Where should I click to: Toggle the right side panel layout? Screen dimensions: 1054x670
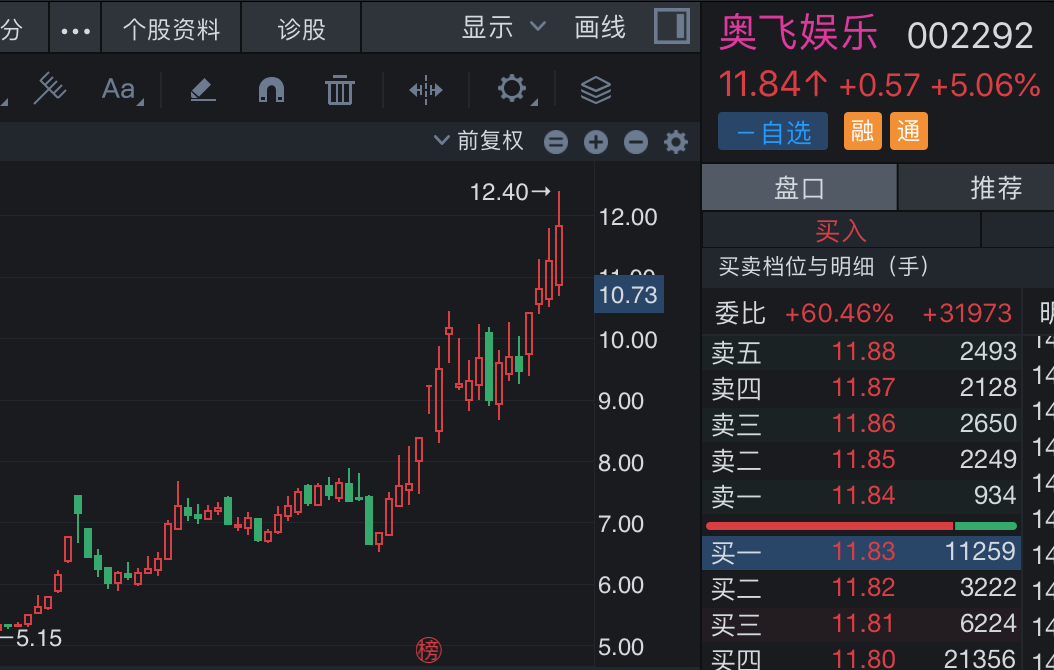coord(671,27)
